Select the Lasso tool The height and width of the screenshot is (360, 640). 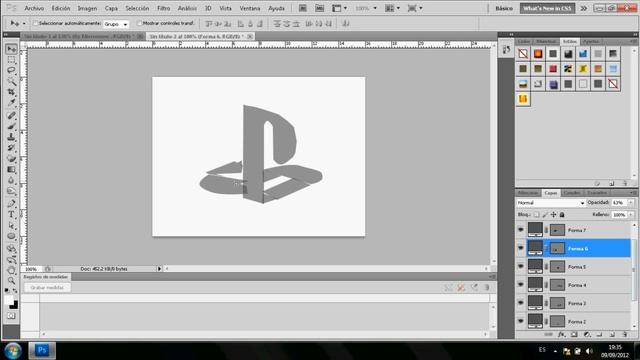click(11, 71)
